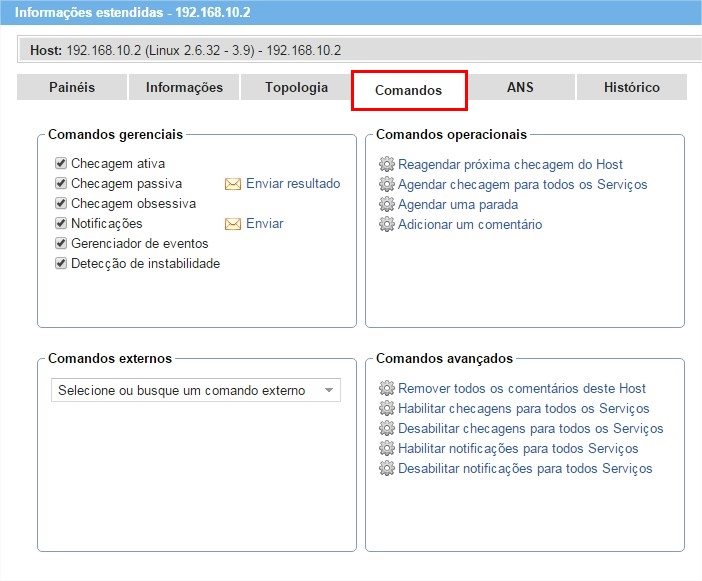This screenshot has width=702, height=581.
Task: Open the Histórico tab
Action: point(631,87)
